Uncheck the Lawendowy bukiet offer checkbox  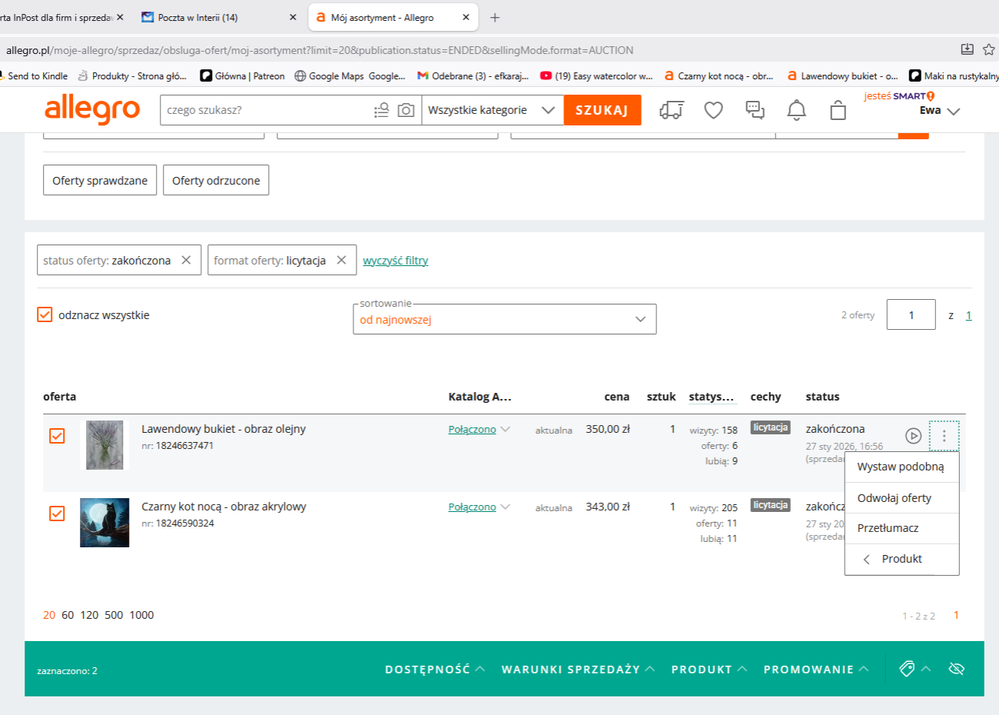click(x=57, y=436)
